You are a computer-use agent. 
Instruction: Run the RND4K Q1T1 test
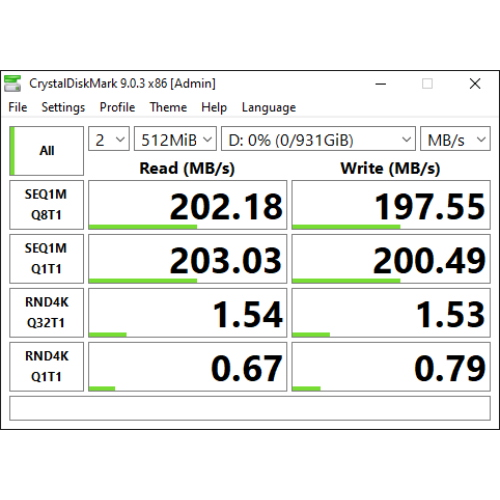46,367
